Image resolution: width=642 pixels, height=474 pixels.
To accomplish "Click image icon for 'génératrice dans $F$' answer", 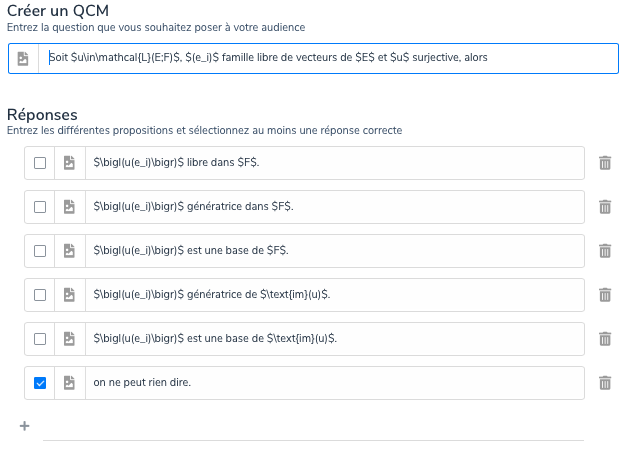I will coord(69,207).
